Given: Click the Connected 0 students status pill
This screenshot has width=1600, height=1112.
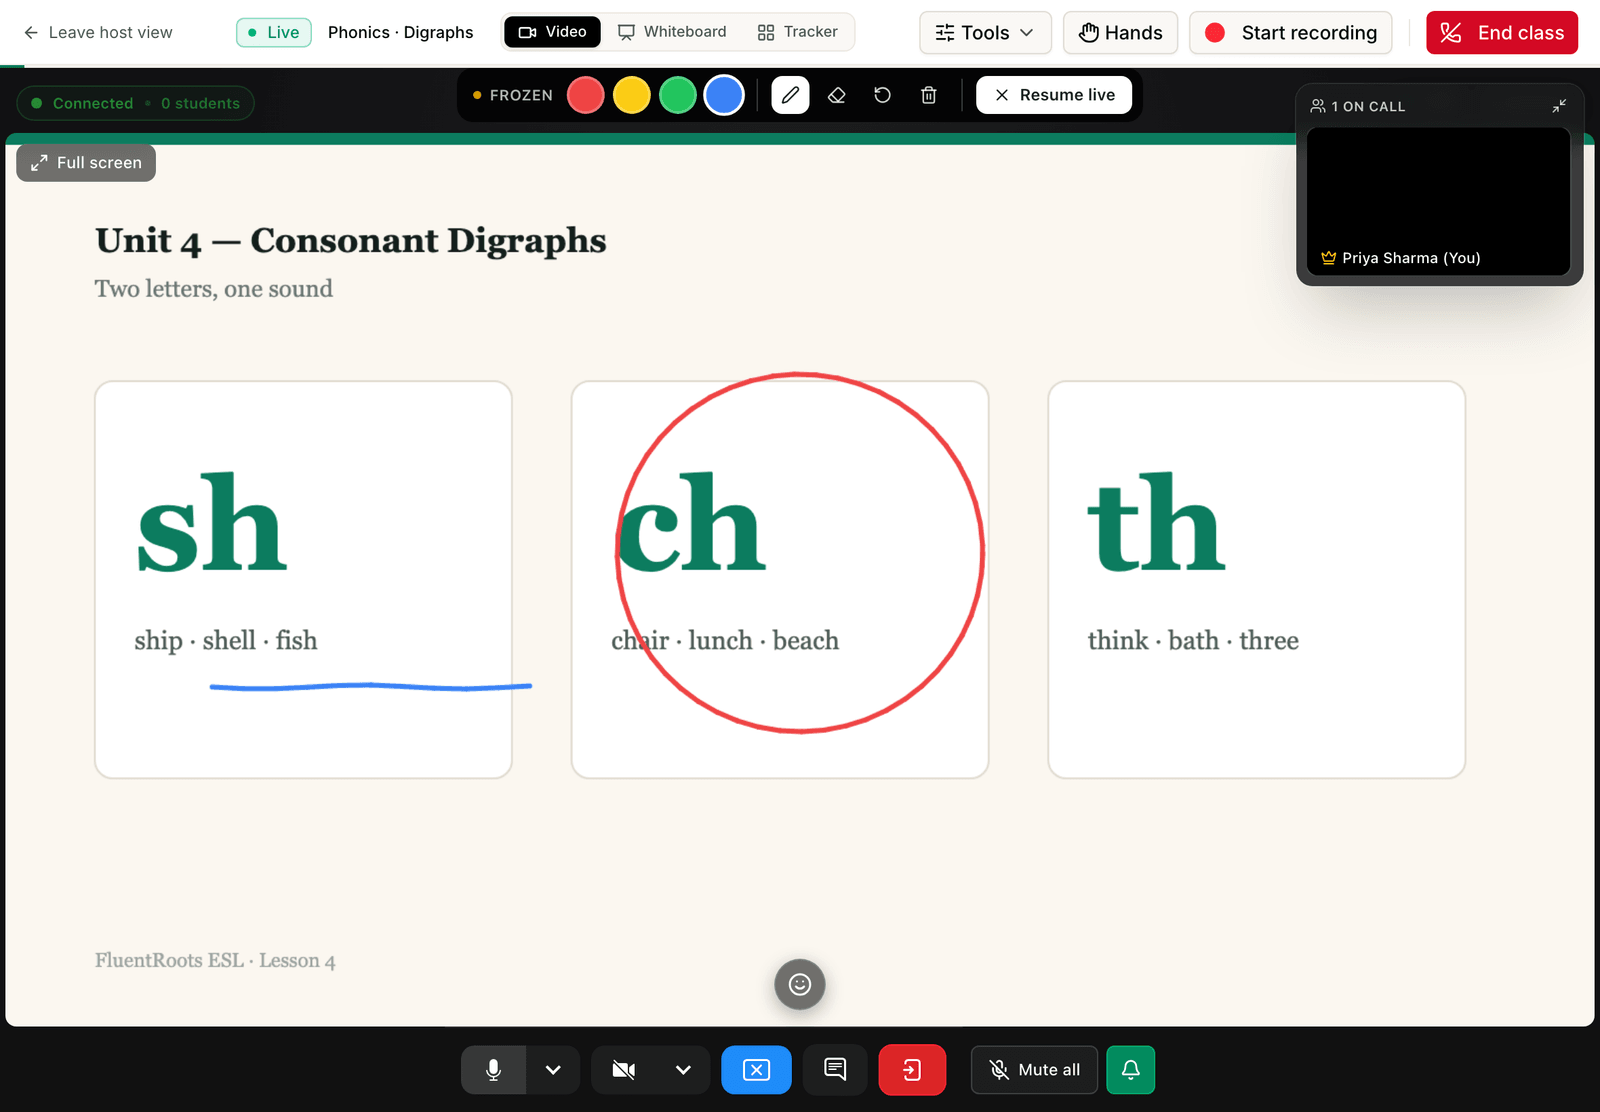Looking at the screenshot, I should point(136,103).
